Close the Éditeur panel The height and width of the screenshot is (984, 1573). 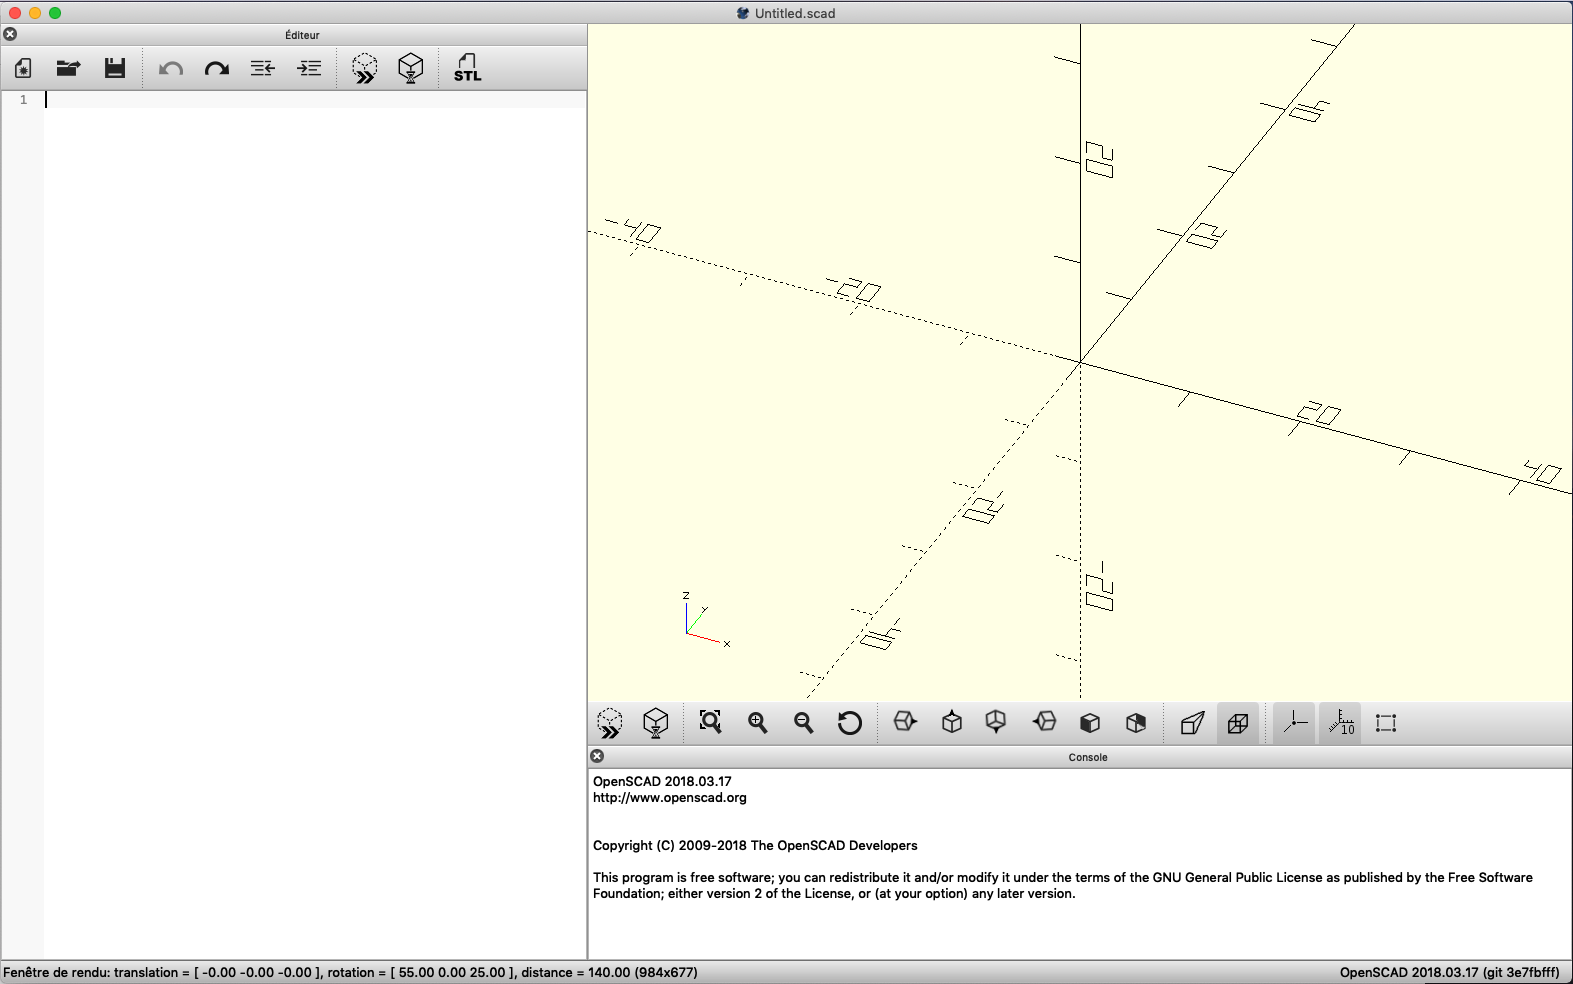[10, 34]
